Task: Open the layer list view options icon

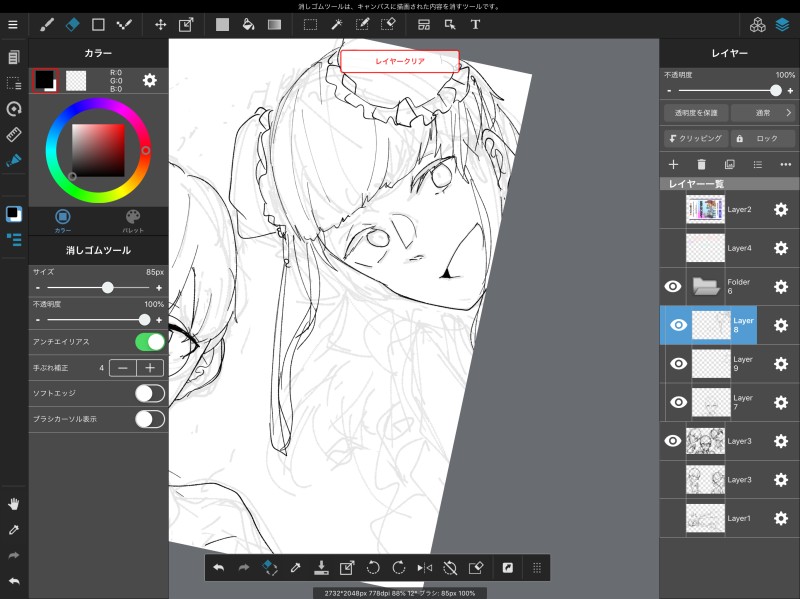Action: pos(758,164)
